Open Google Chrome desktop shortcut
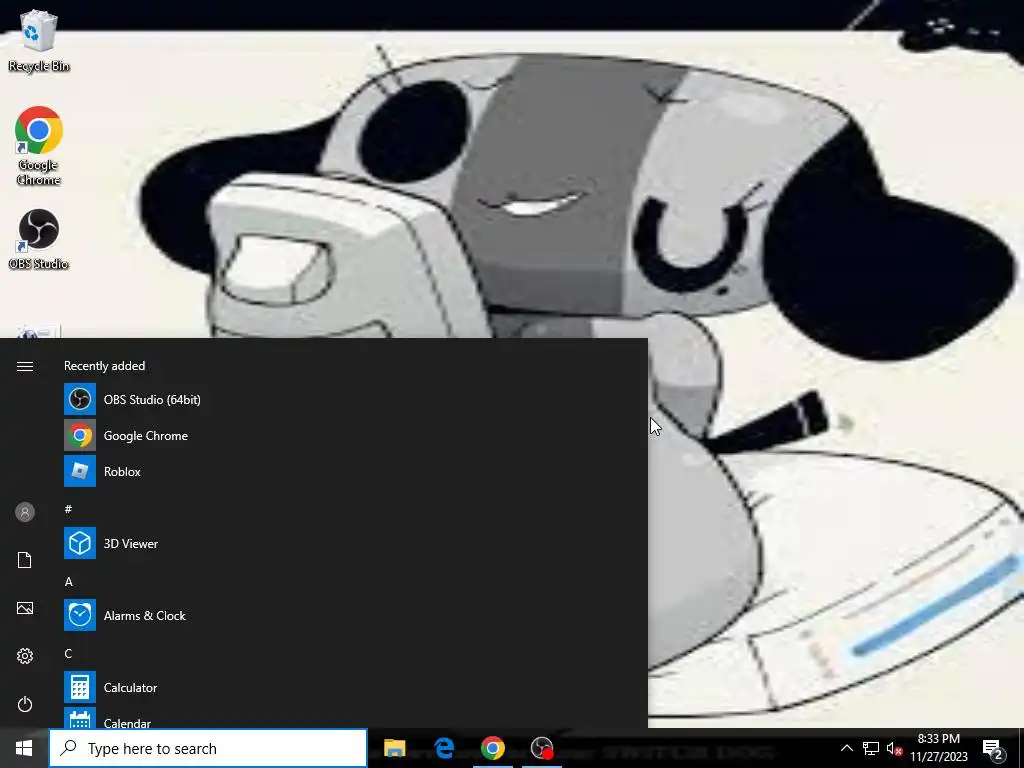 tap(39, 146)
